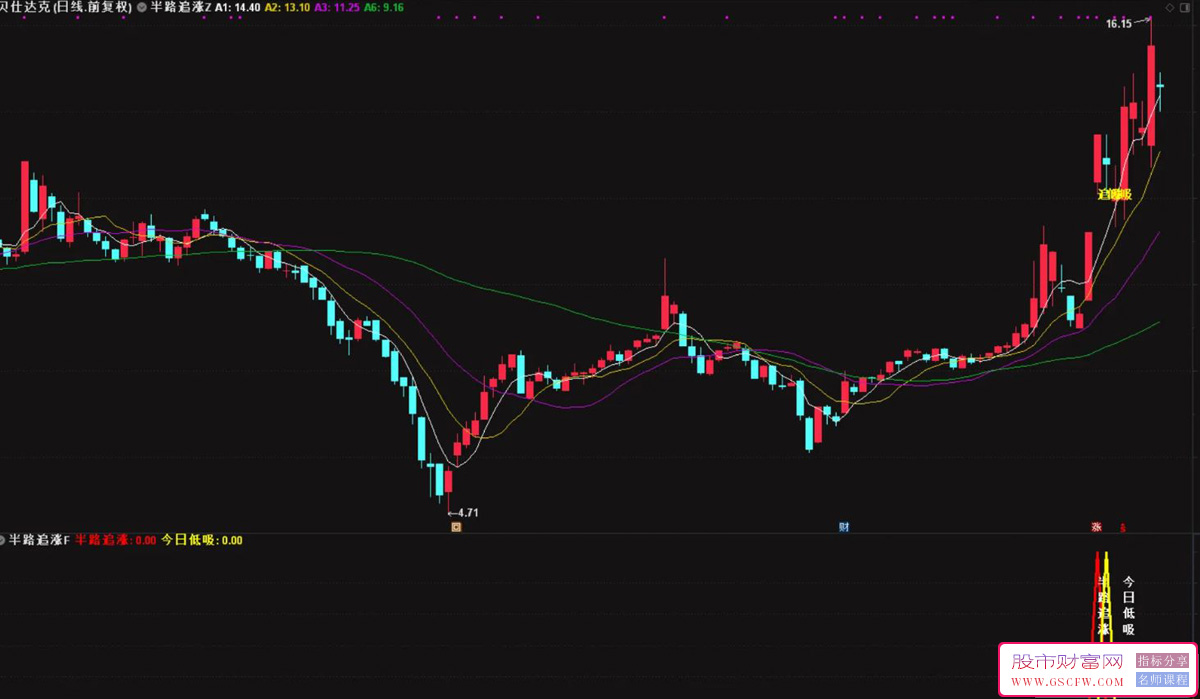The height and width of the screenshot is (699, 1200).
Task: Click the 4.71 low price label
Action: click(x=467, y=513)
